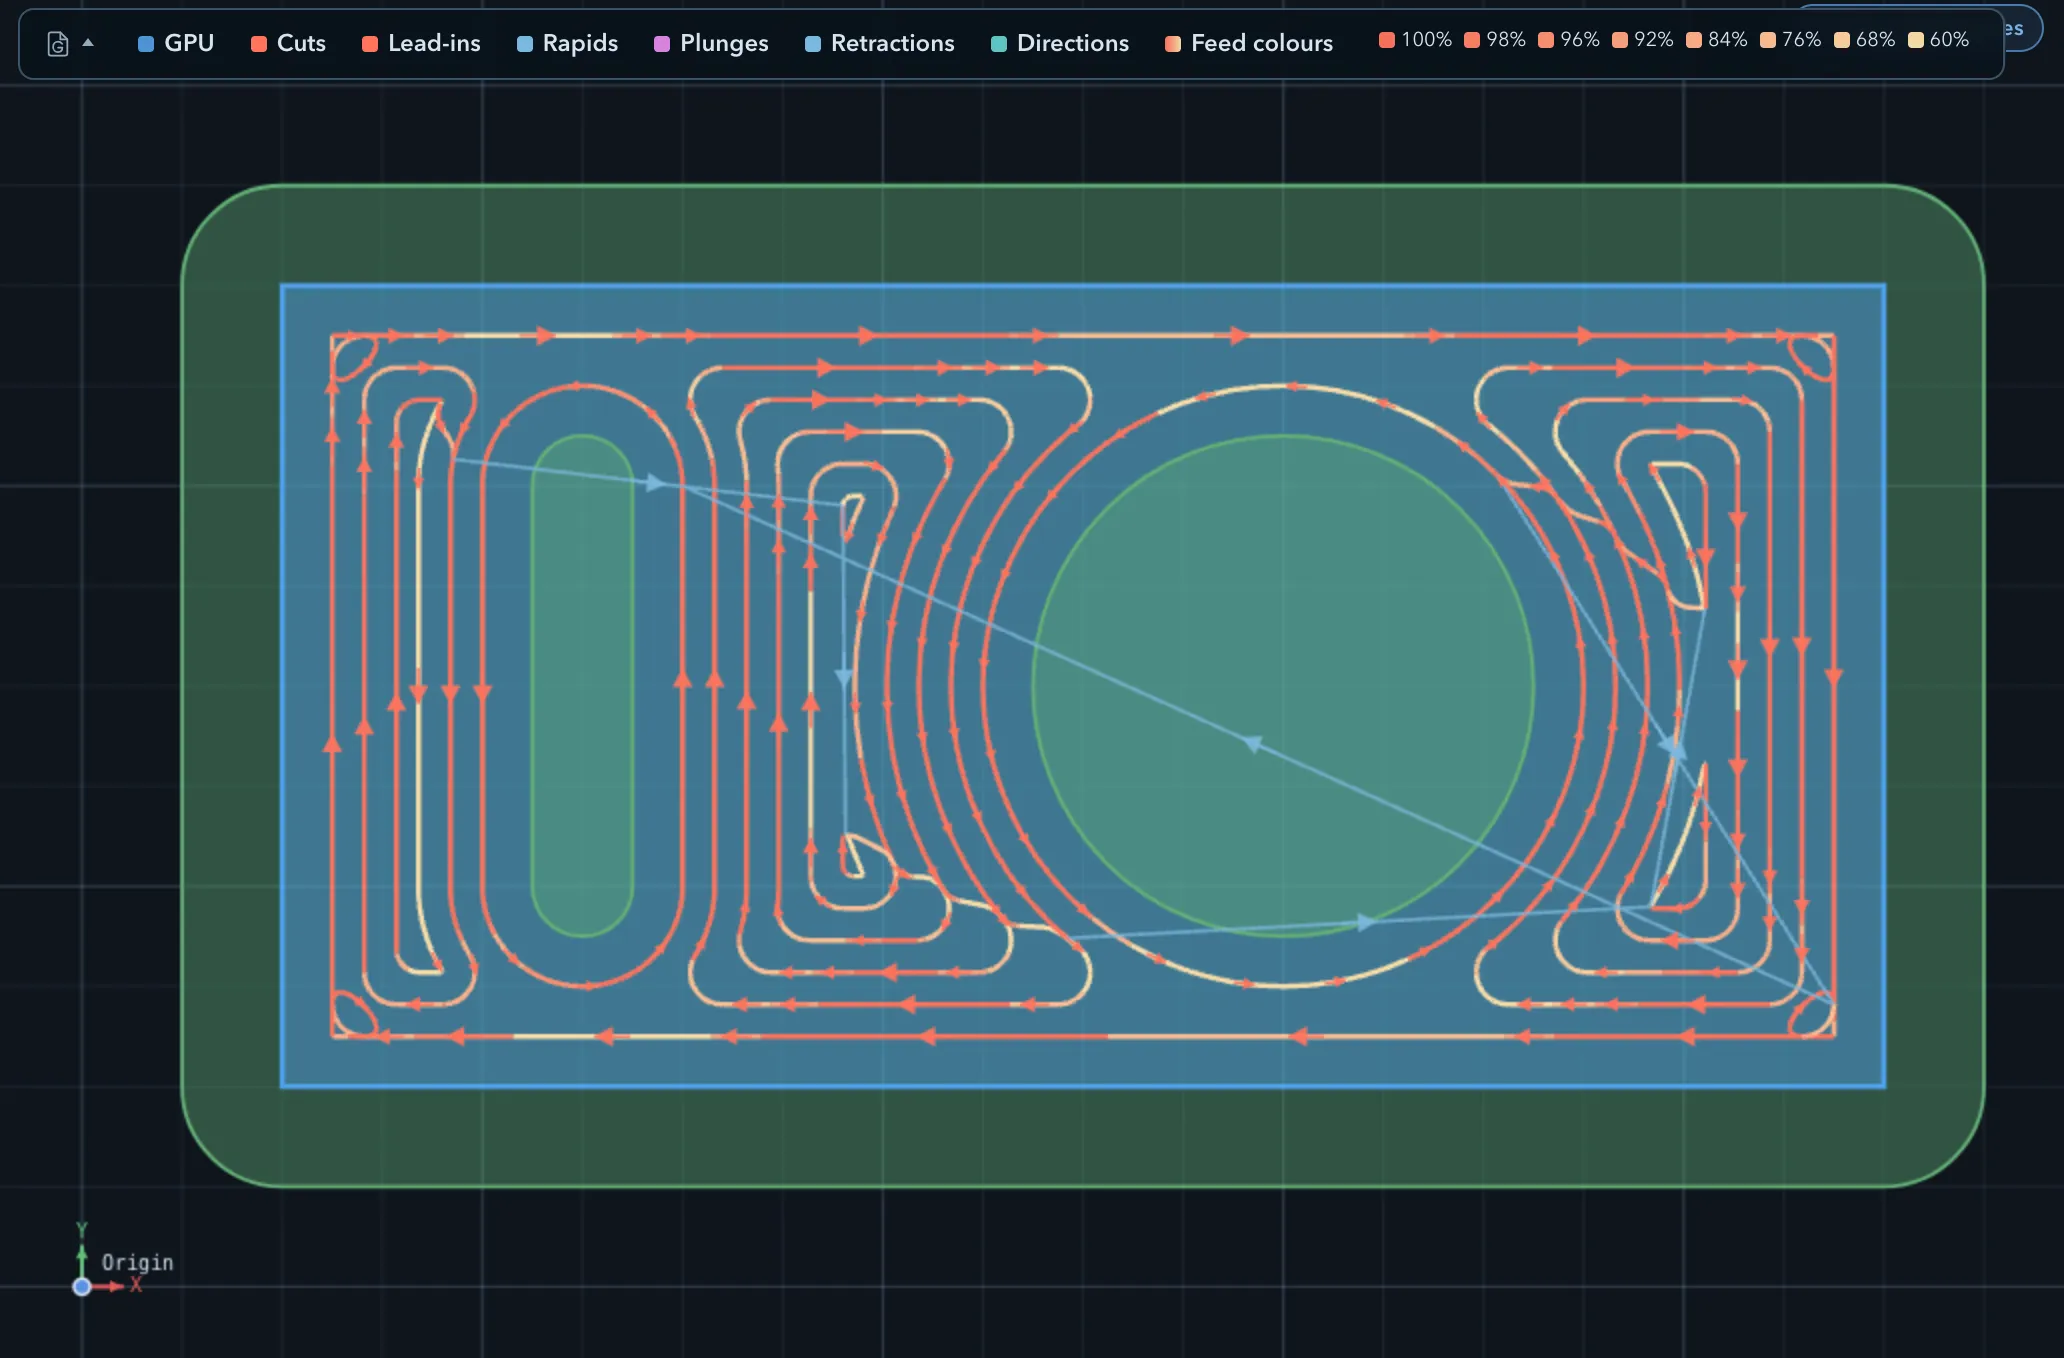Click the G-code file icon
The image size is (2064, 1358).
click(58, 44)
